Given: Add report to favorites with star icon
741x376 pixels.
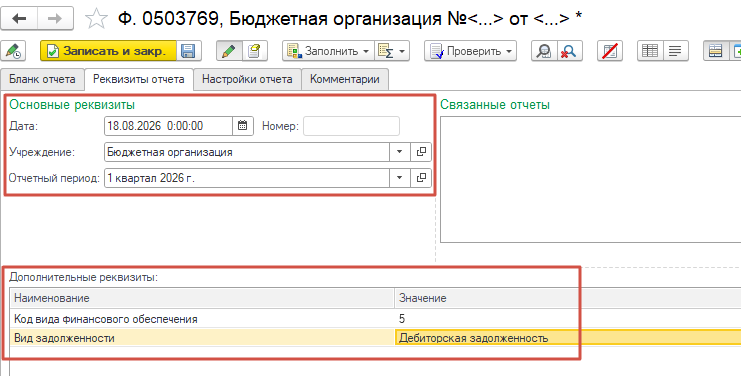Looking at the screenshot, I should [x=96, y=19].
